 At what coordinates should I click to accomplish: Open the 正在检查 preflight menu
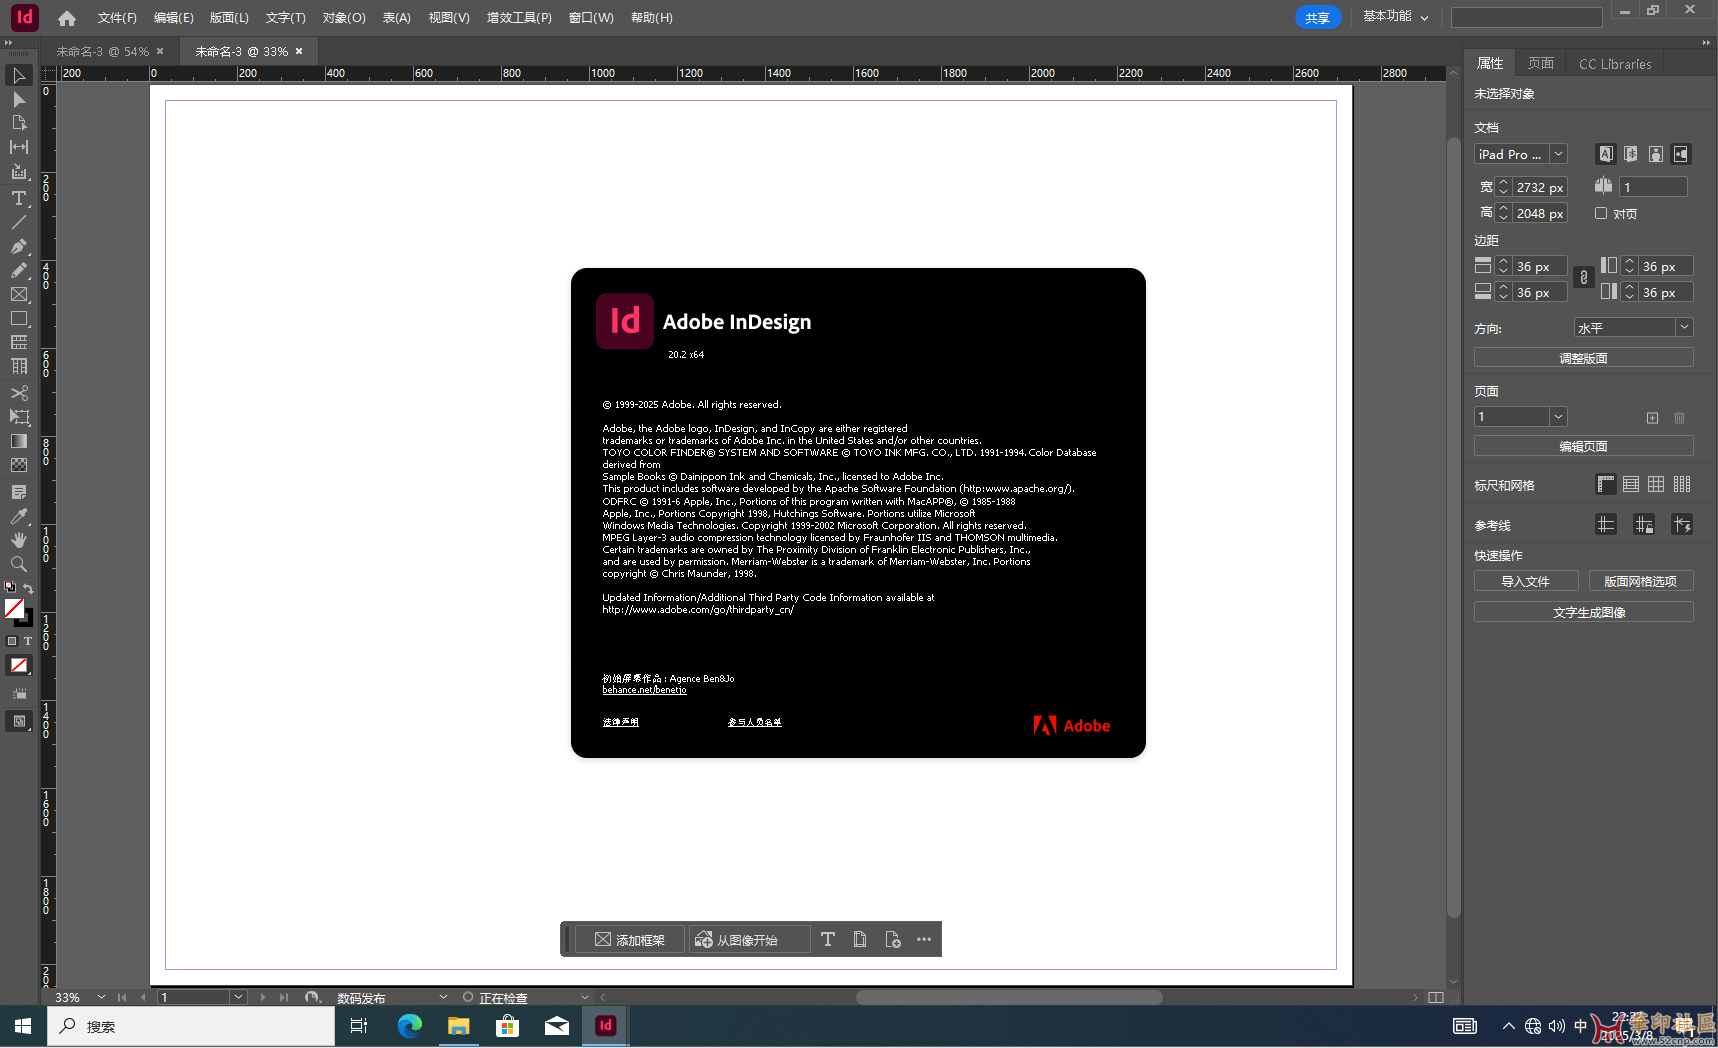(585, 997)
